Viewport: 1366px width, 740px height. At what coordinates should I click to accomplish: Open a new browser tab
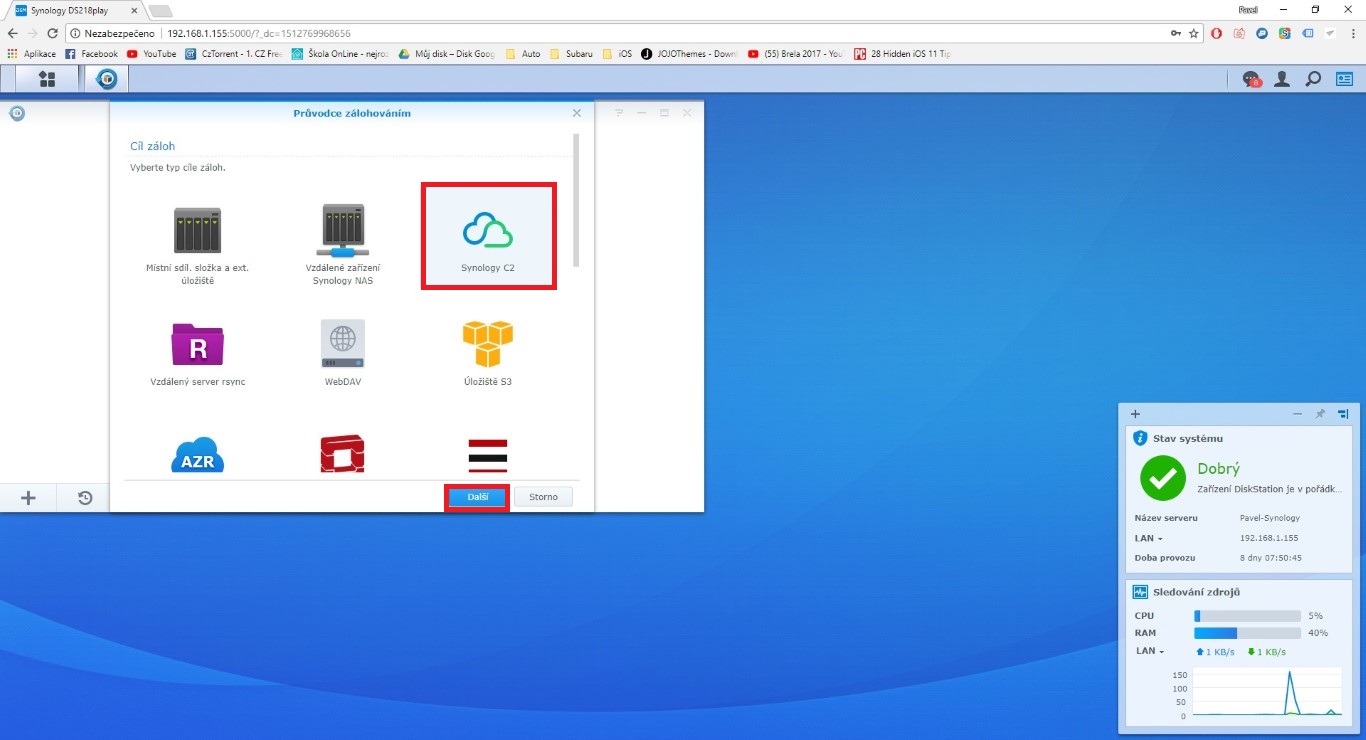point(160,10)
